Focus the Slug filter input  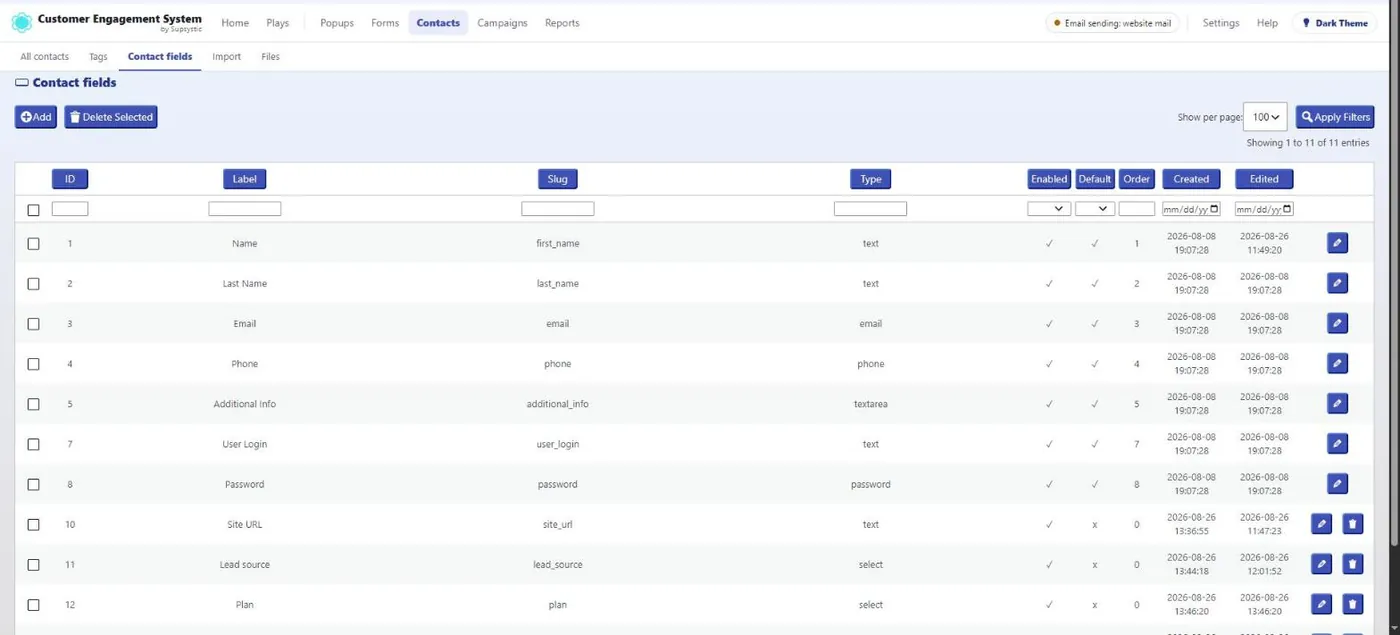558,209
